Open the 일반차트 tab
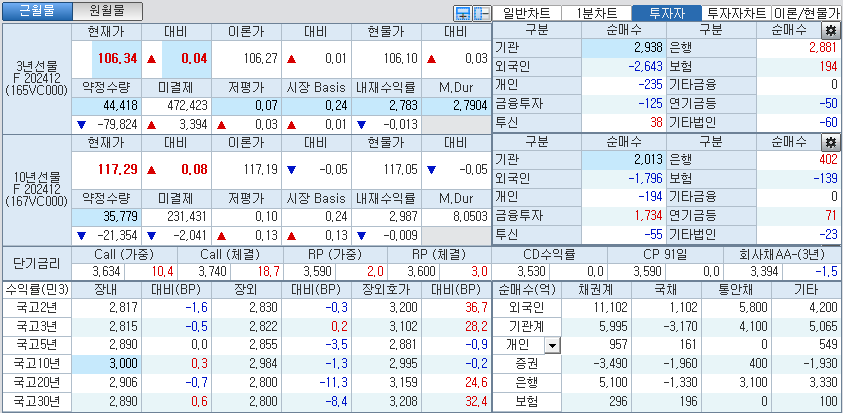This screenshot has width=843, height=413. [x=527, y=13]
